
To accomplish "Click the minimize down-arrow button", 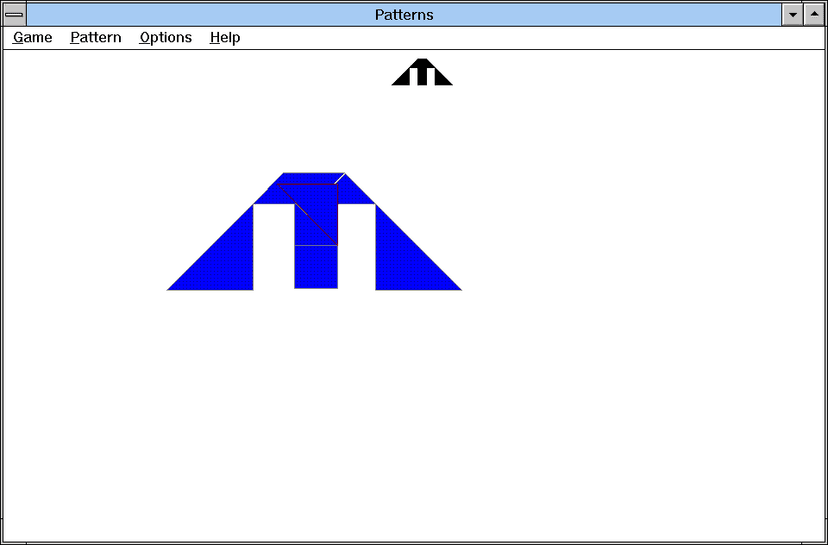I will (792, 14).
